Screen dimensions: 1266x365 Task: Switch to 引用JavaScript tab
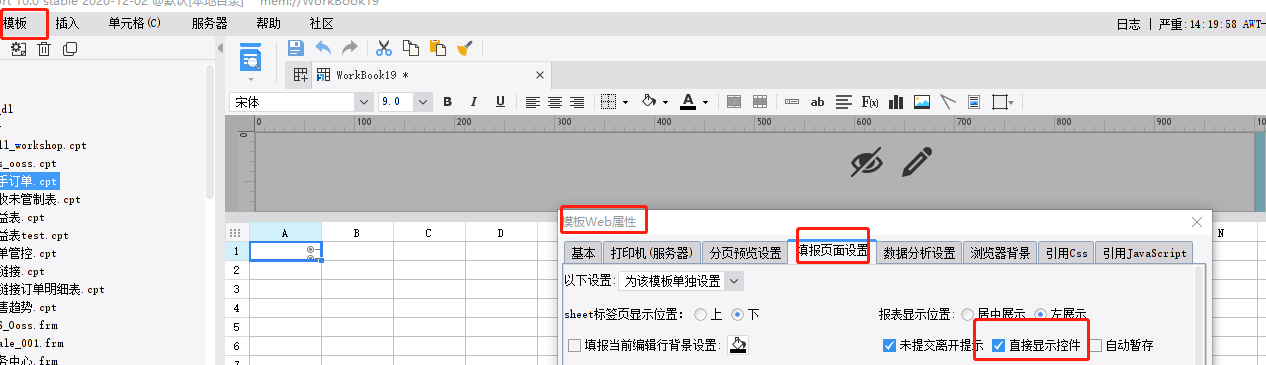tap(1144, 253)
